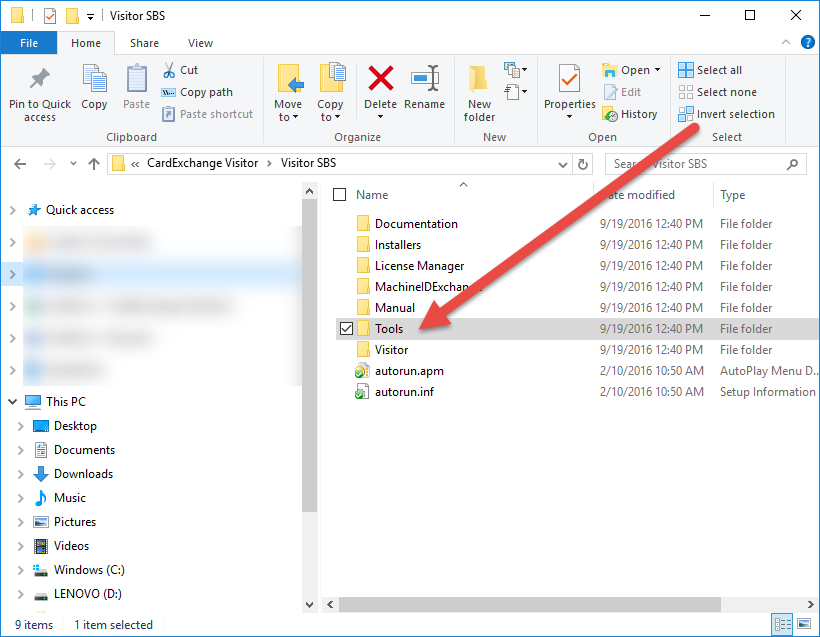Click the Properties quick access toolbar icon
This screenshot has width=820, height=637.
click(x=50, y=16)
